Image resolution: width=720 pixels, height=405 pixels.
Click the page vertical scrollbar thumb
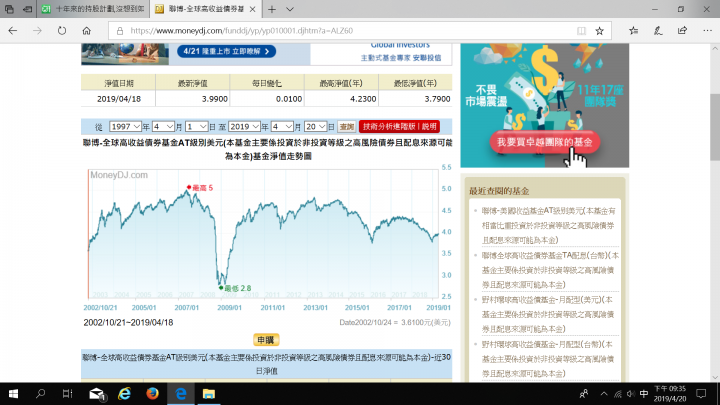coord(715,126)
